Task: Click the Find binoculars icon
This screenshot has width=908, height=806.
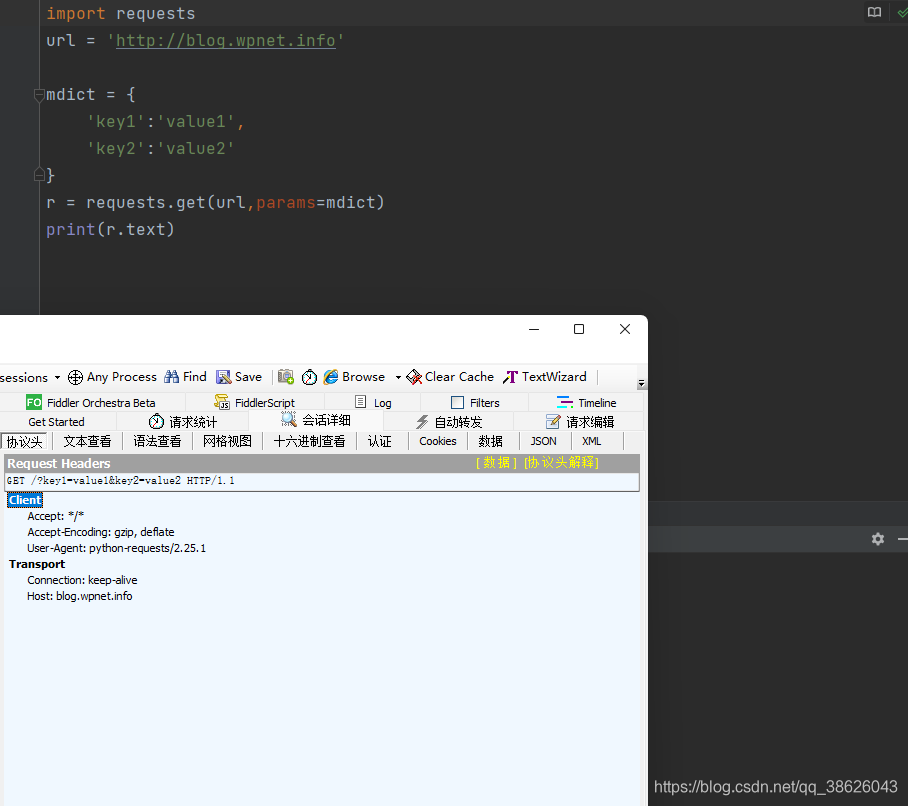Action: coord(171,377)
